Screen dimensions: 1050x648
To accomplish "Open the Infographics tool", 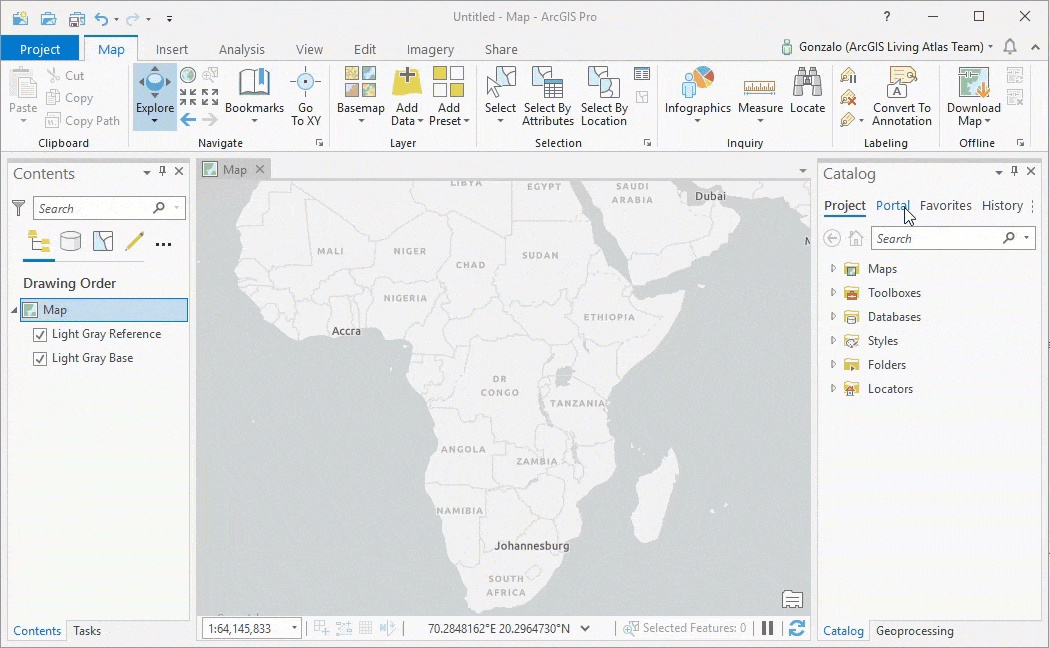I will 697,96.
